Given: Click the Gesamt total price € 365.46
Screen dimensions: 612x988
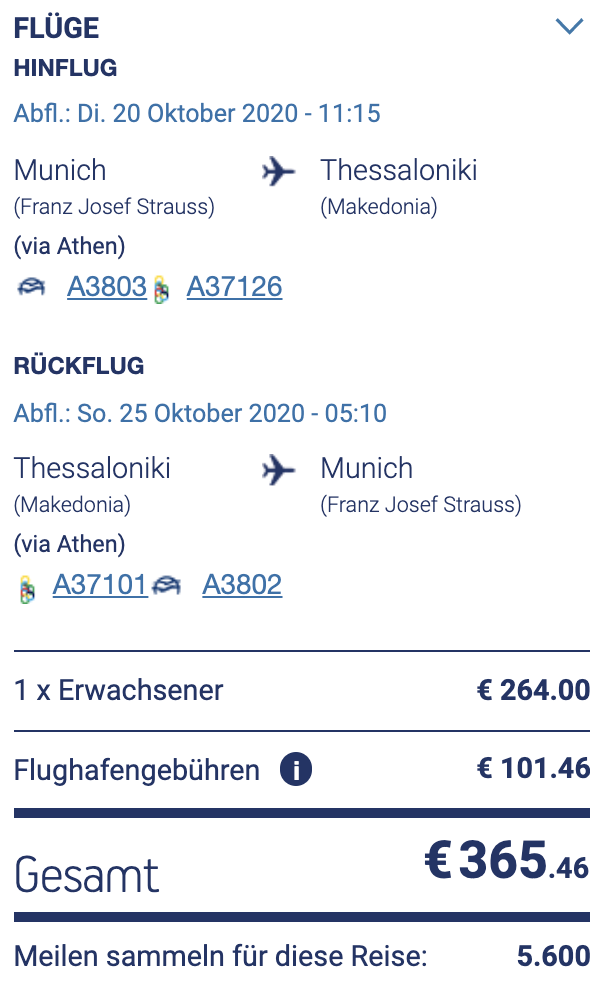Looking at the screenshot, I should [507, 863].
